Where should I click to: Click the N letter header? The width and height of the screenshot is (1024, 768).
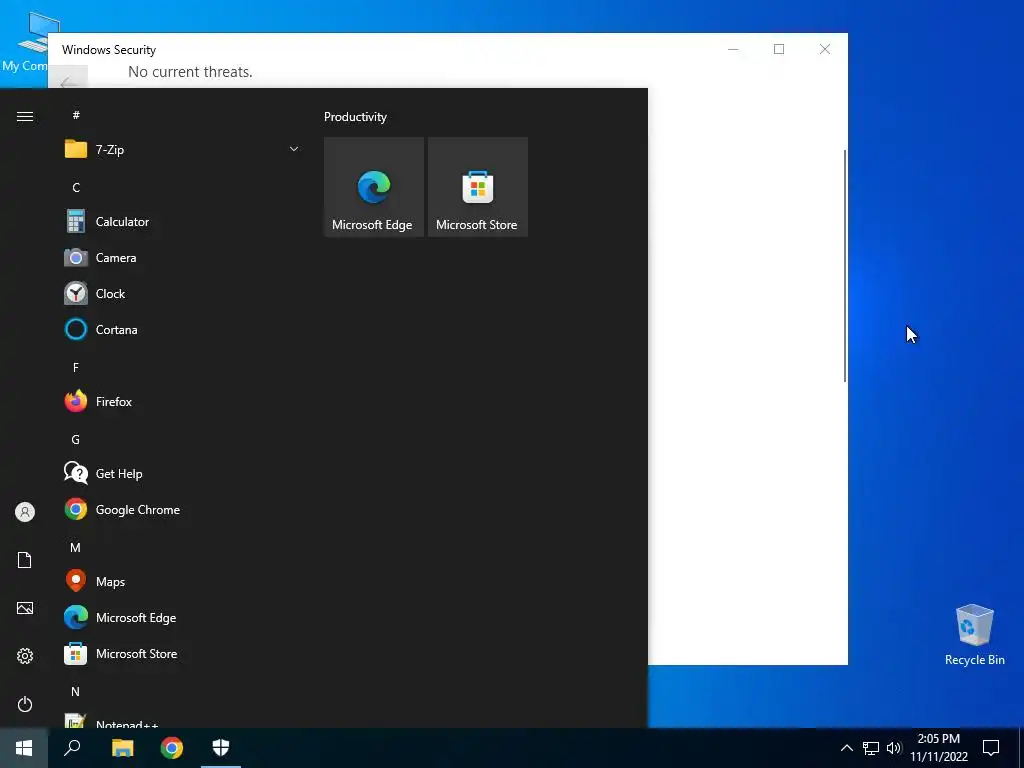click(x=76, y=691)
